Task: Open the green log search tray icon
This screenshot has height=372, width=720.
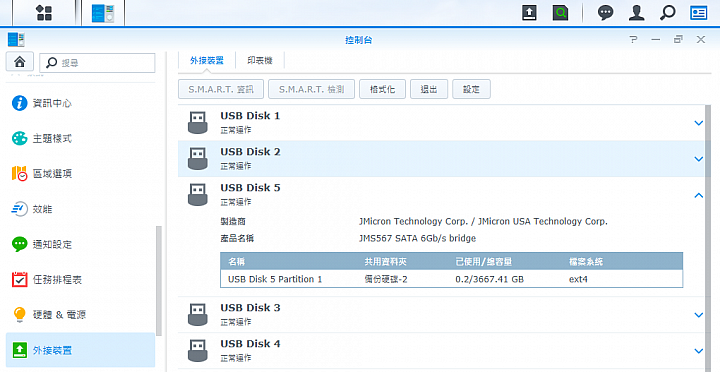Action: [560, 13]
